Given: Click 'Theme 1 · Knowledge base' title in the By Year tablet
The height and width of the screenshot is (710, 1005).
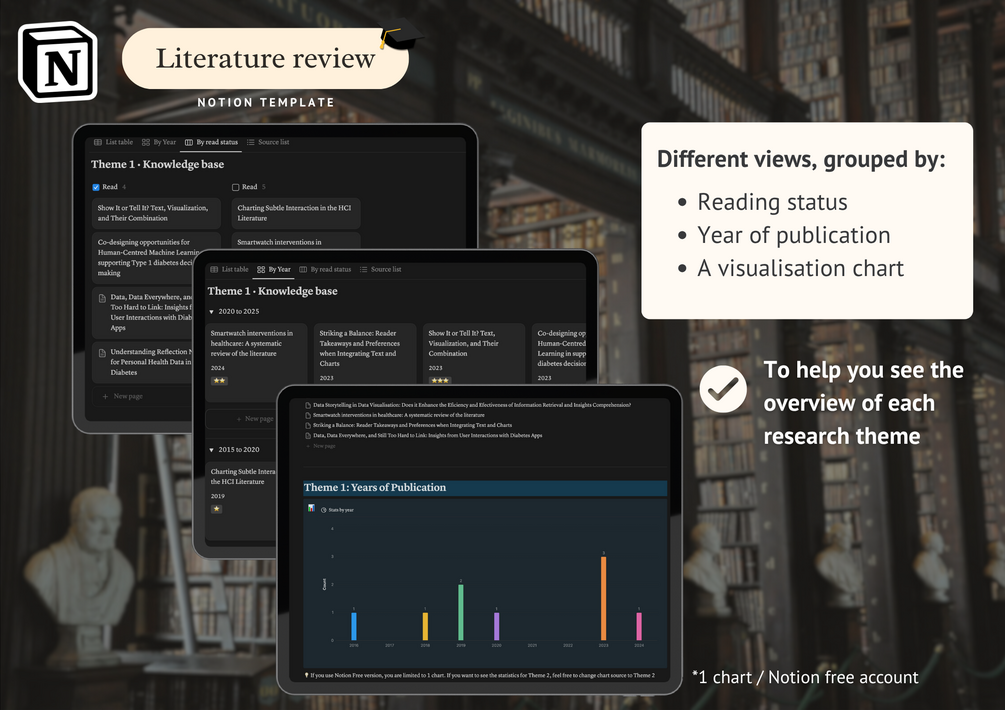Looking at the screenshot, I should click(x=272, y=292).
